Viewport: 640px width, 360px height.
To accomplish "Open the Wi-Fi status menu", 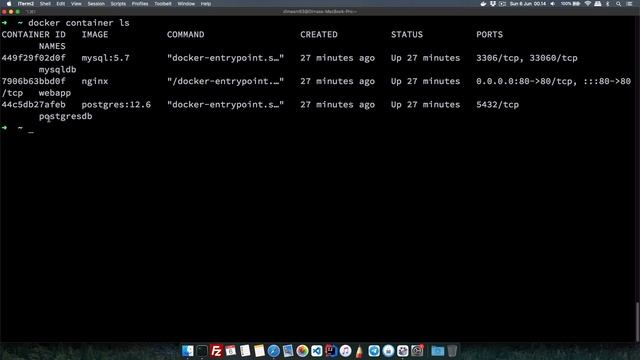I will 588,4.
